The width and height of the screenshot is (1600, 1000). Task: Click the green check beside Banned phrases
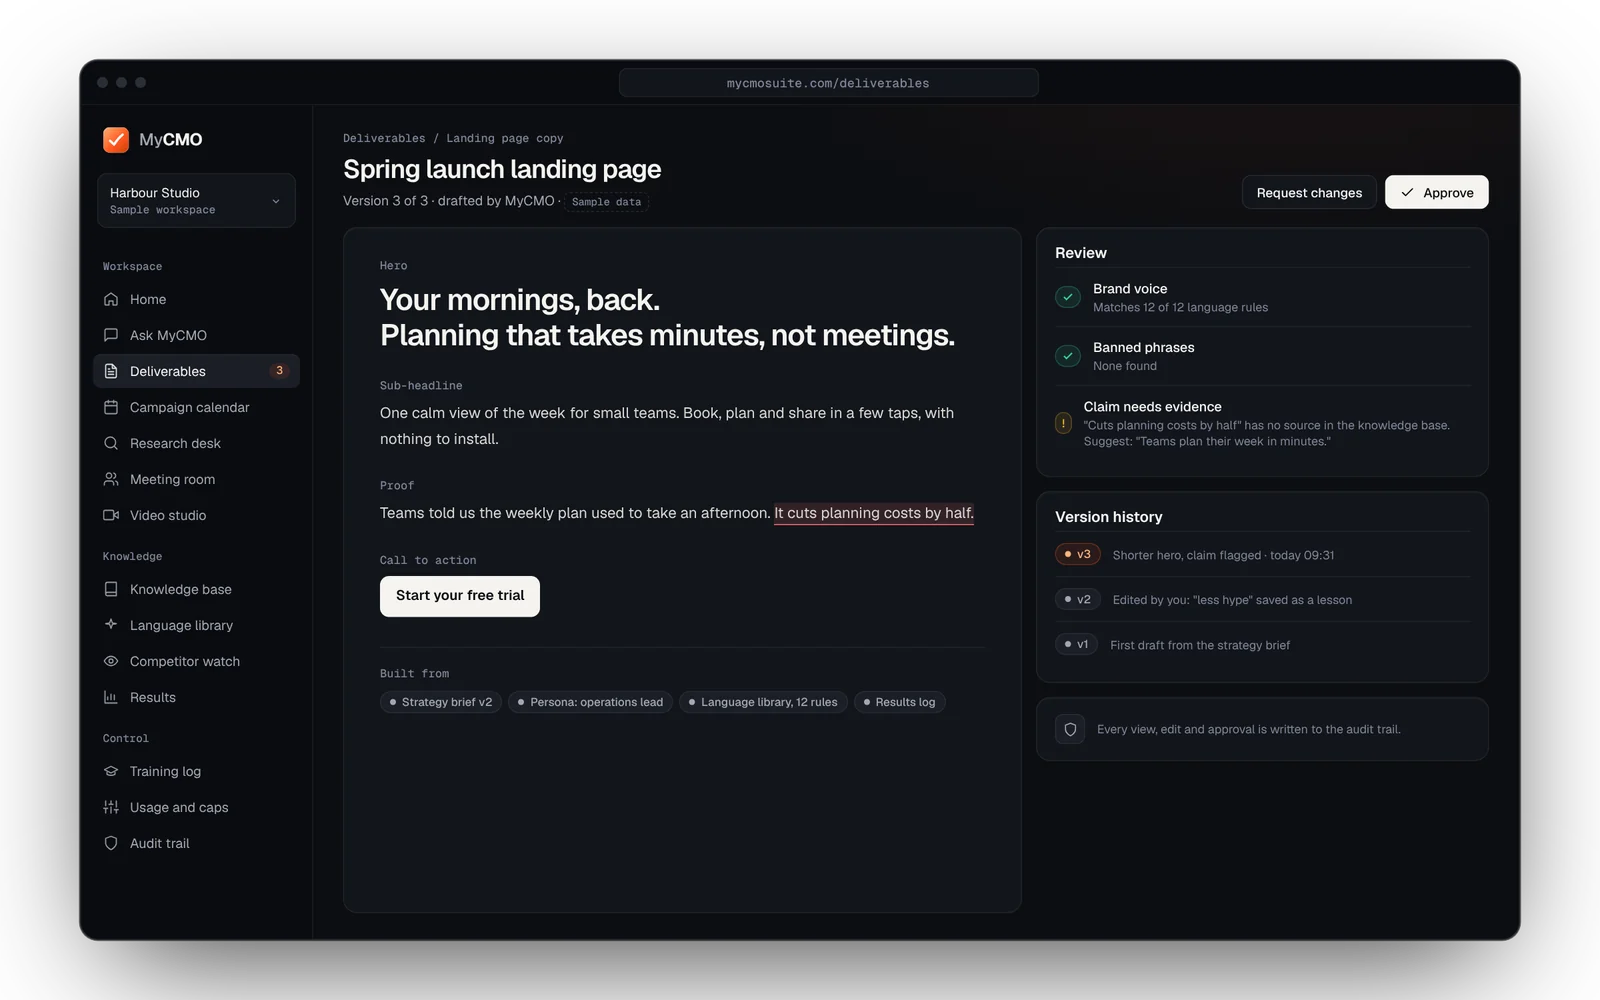click(x=1068, y=356)
